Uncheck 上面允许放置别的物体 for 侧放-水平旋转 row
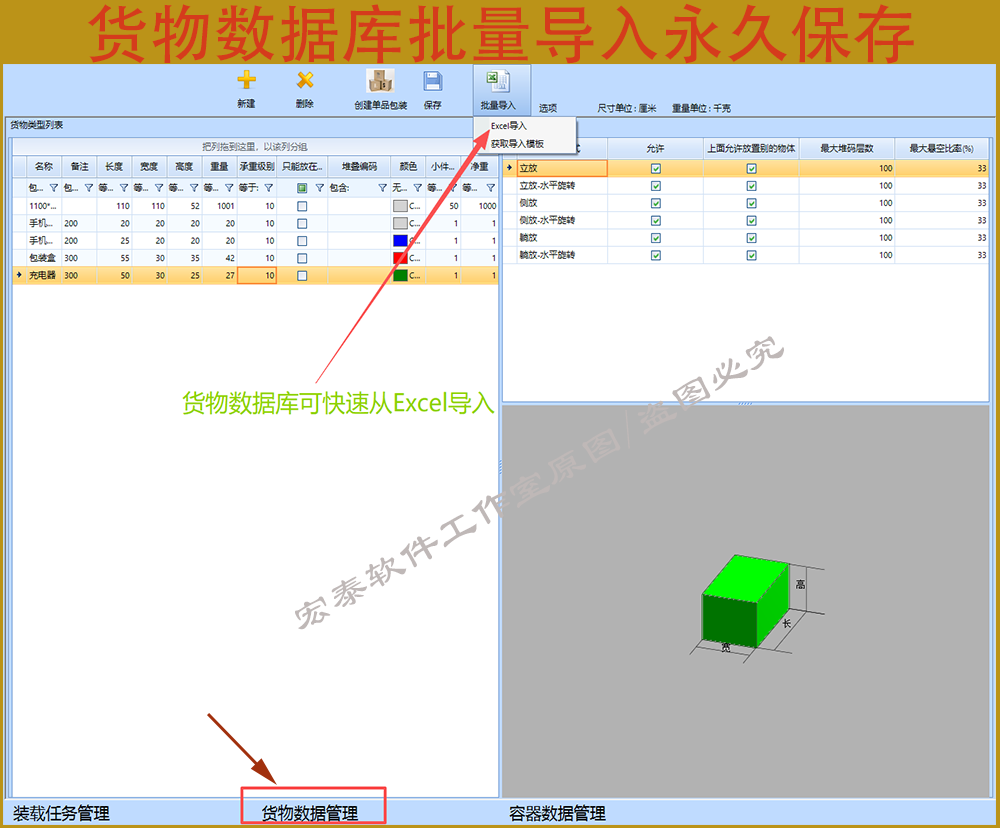 pyautogui.click(x=751, y=220)
